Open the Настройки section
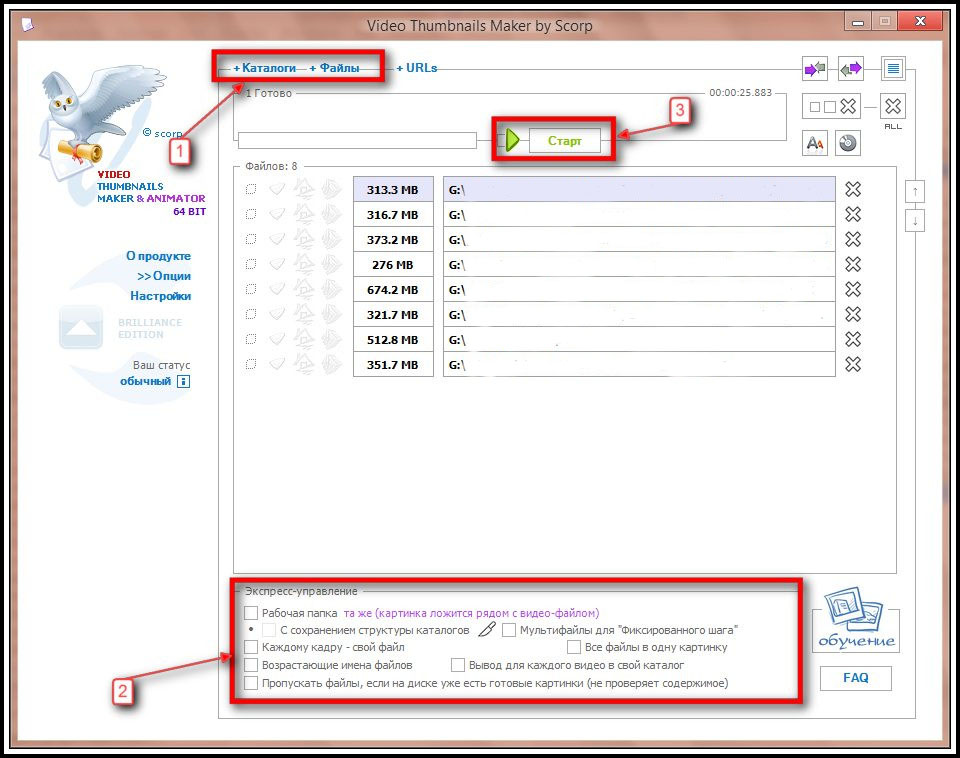The image size is (960, 758). click(x=160, y=296)
